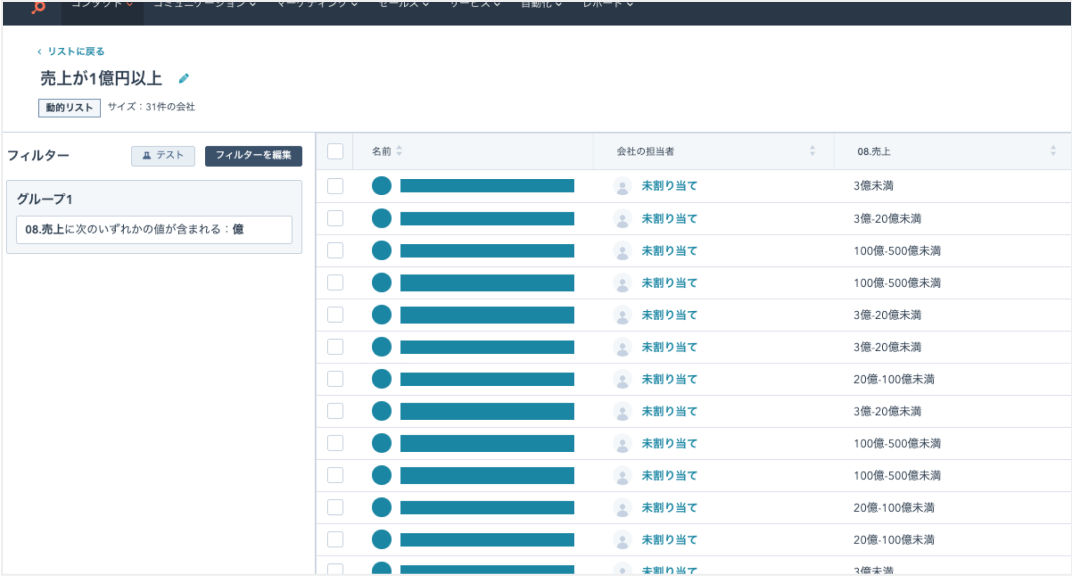
Task: Click the pencil icon beside the list title
Action: click(x=183, y=79)
